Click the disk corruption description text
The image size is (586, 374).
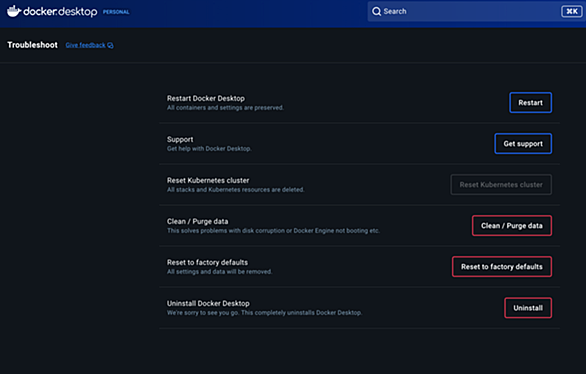[x=273, y=231]
